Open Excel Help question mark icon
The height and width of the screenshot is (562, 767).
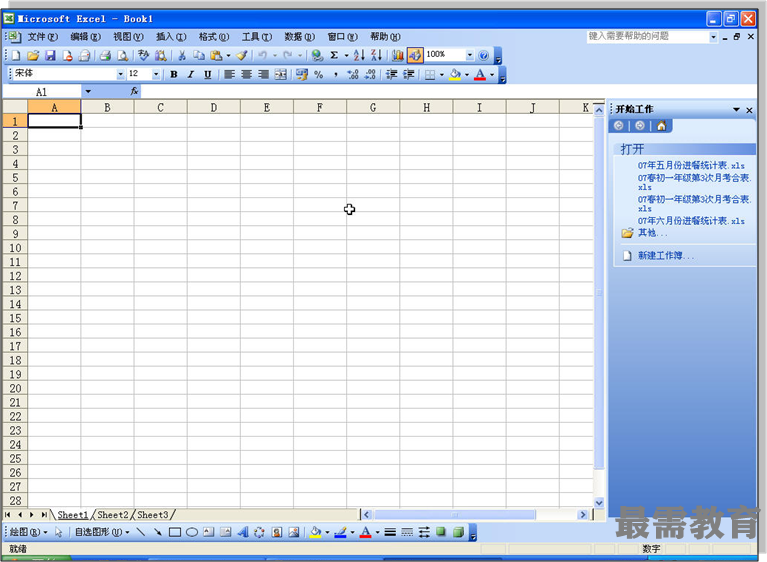tap(483, 55)
